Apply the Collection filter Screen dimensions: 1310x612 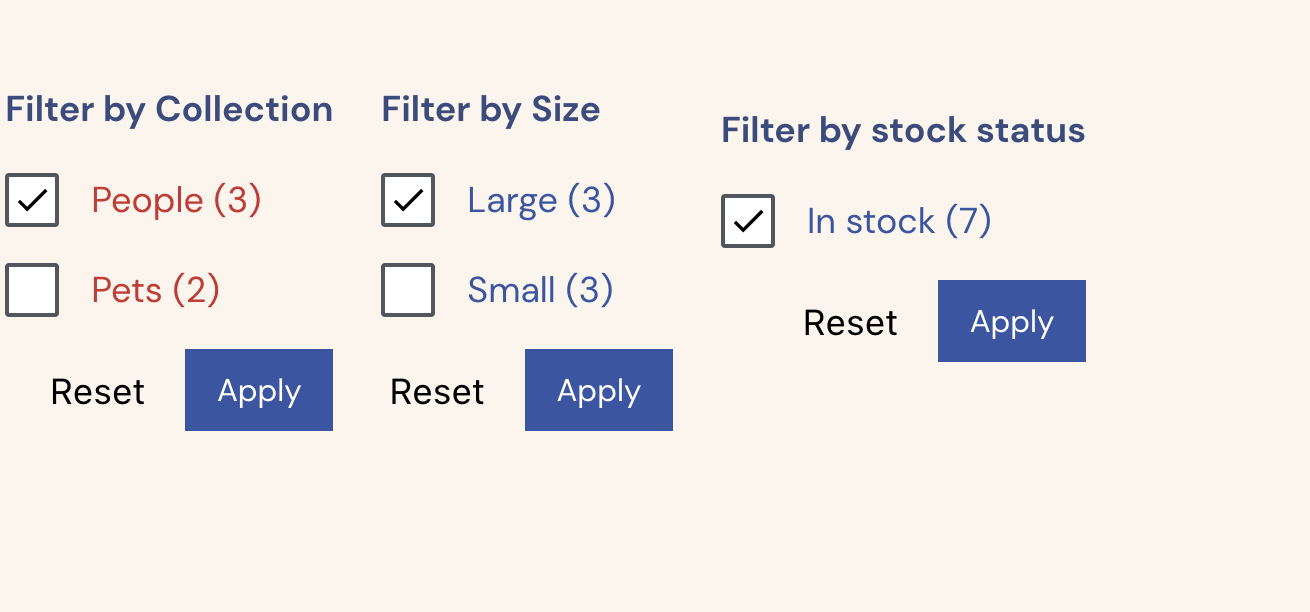pos(258,390)
